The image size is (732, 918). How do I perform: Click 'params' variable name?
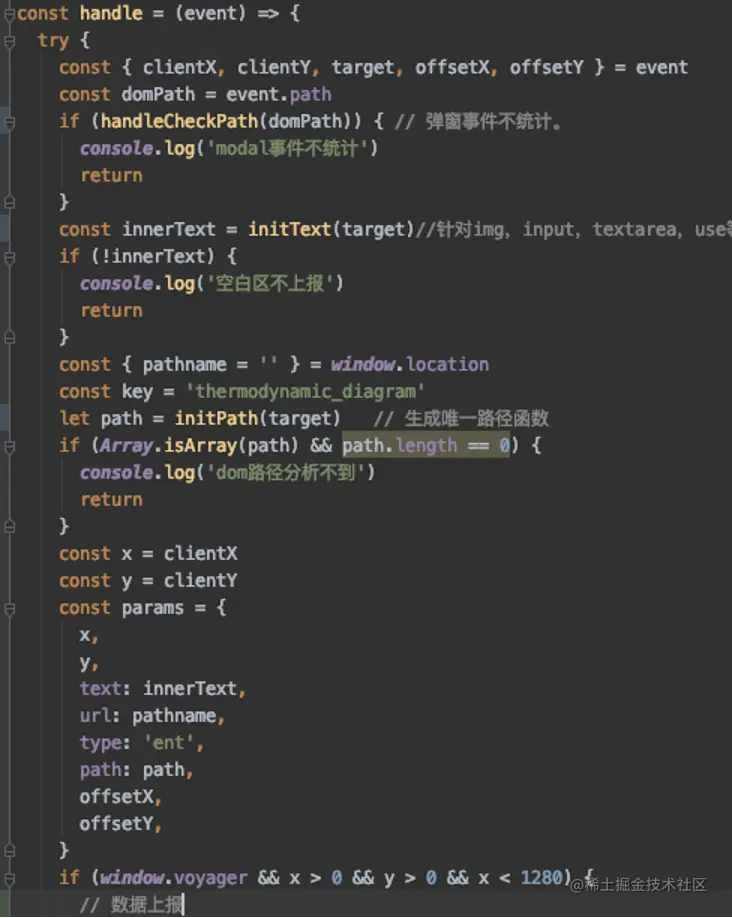pyautogui.click(x=152, y=608)
